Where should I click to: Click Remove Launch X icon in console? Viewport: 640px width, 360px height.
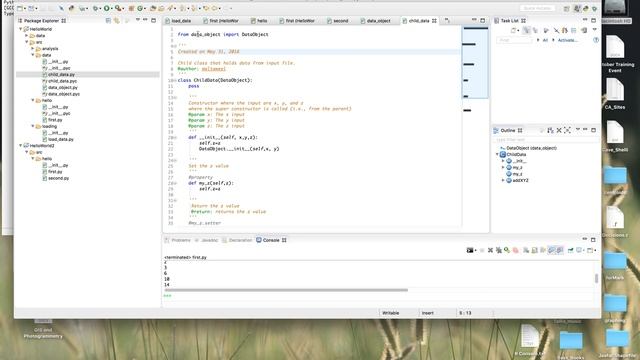point(491,250)
